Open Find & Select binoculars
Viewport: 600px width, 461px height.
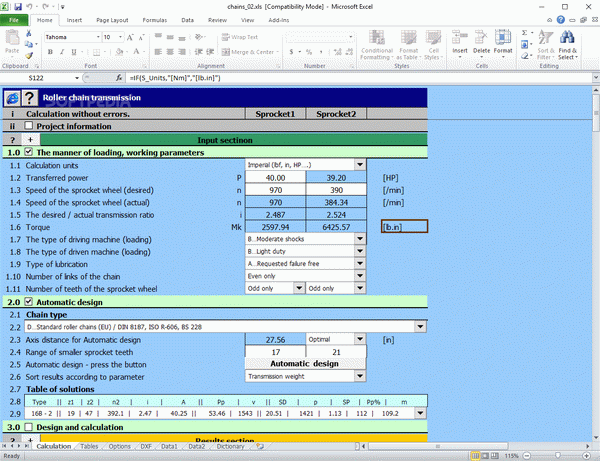click(567, 45)
